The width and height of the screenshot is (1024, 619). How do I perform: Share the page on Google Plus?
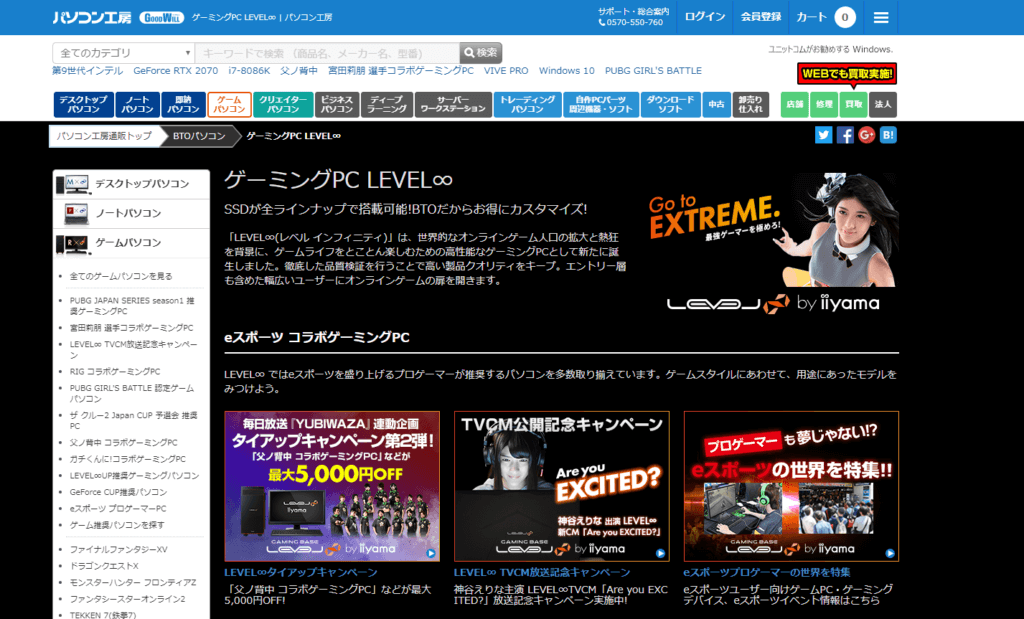pyautogui.click(x=867, y=135)
